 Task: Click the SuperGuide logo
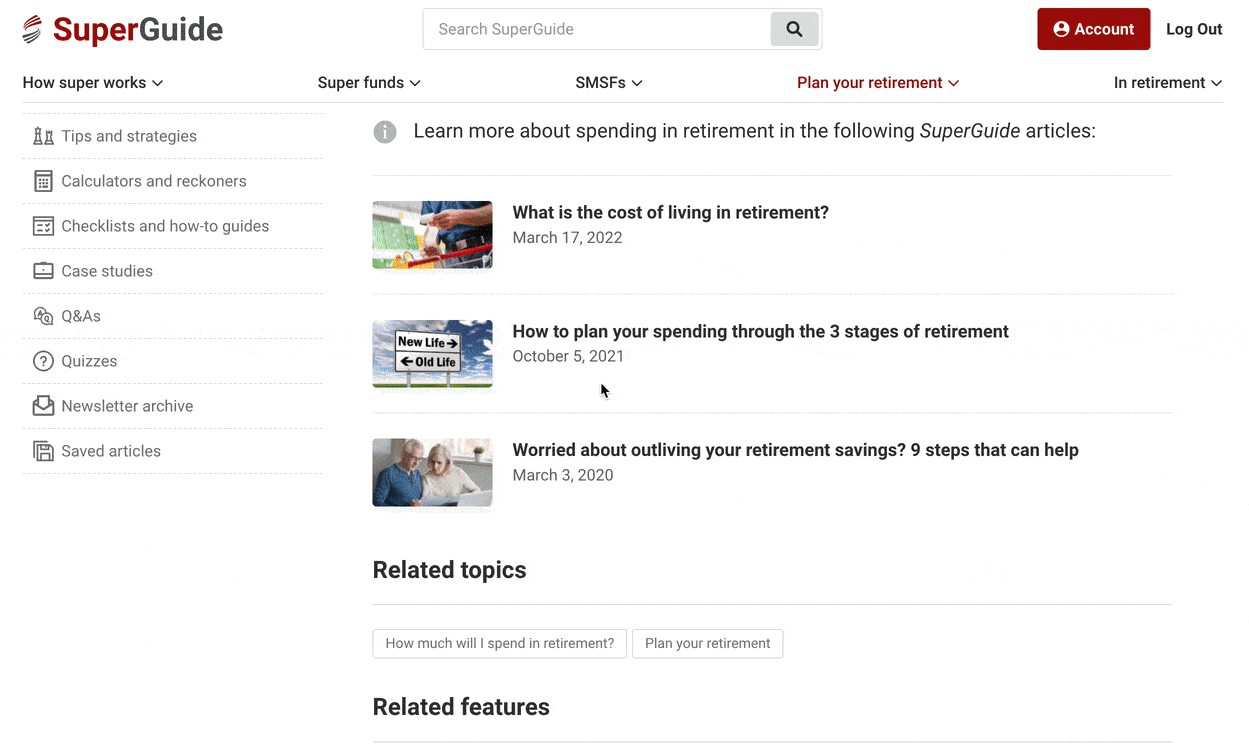tap(122, 30)
